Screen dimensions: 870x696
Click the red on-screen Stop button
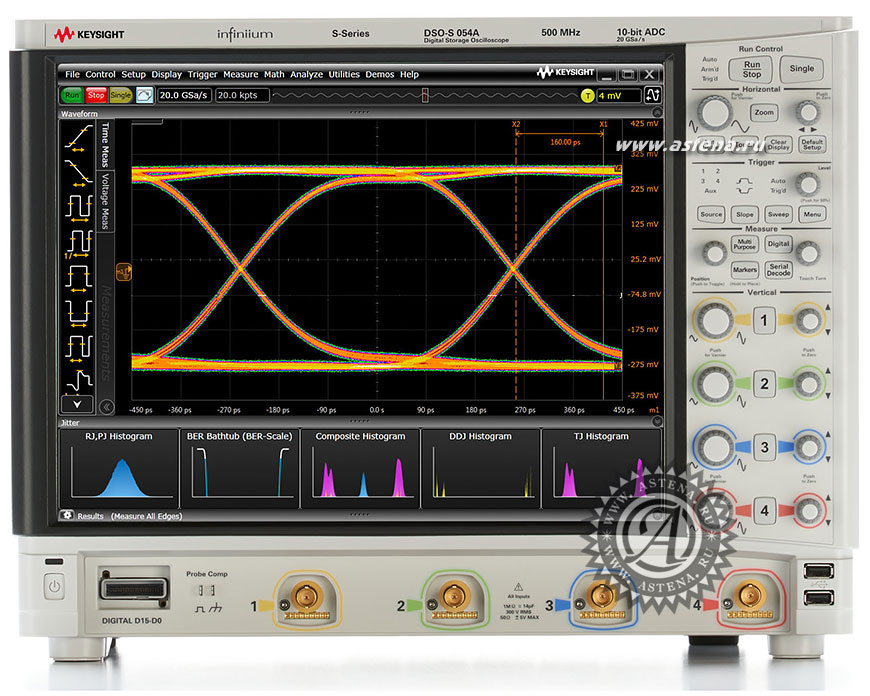pos(95,95)
